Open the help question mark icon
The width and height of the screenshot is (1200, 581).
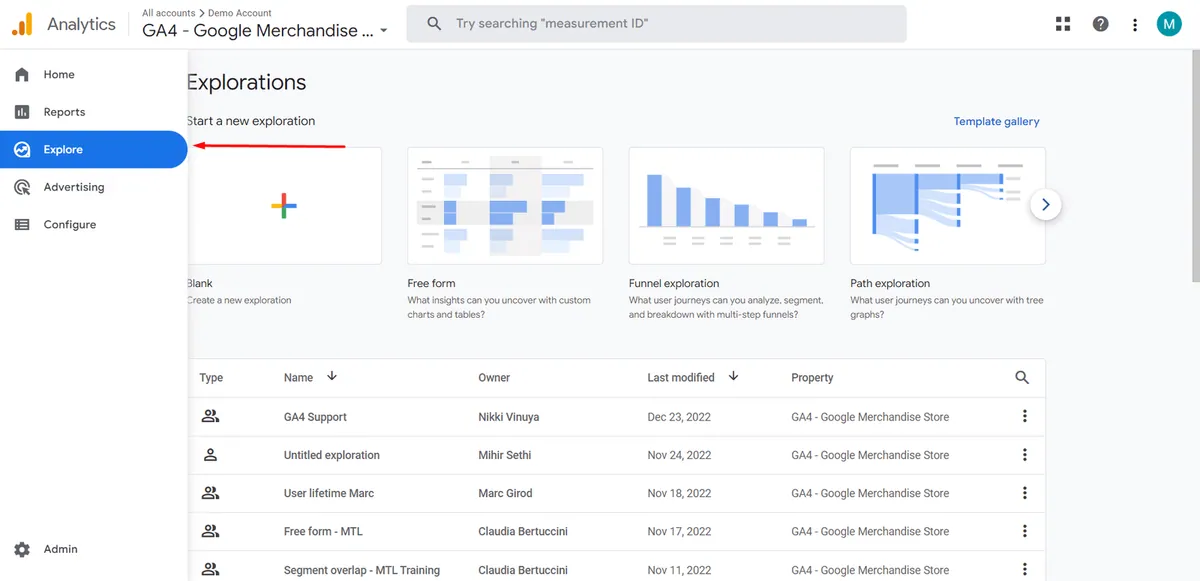(x=1101, y=24)
